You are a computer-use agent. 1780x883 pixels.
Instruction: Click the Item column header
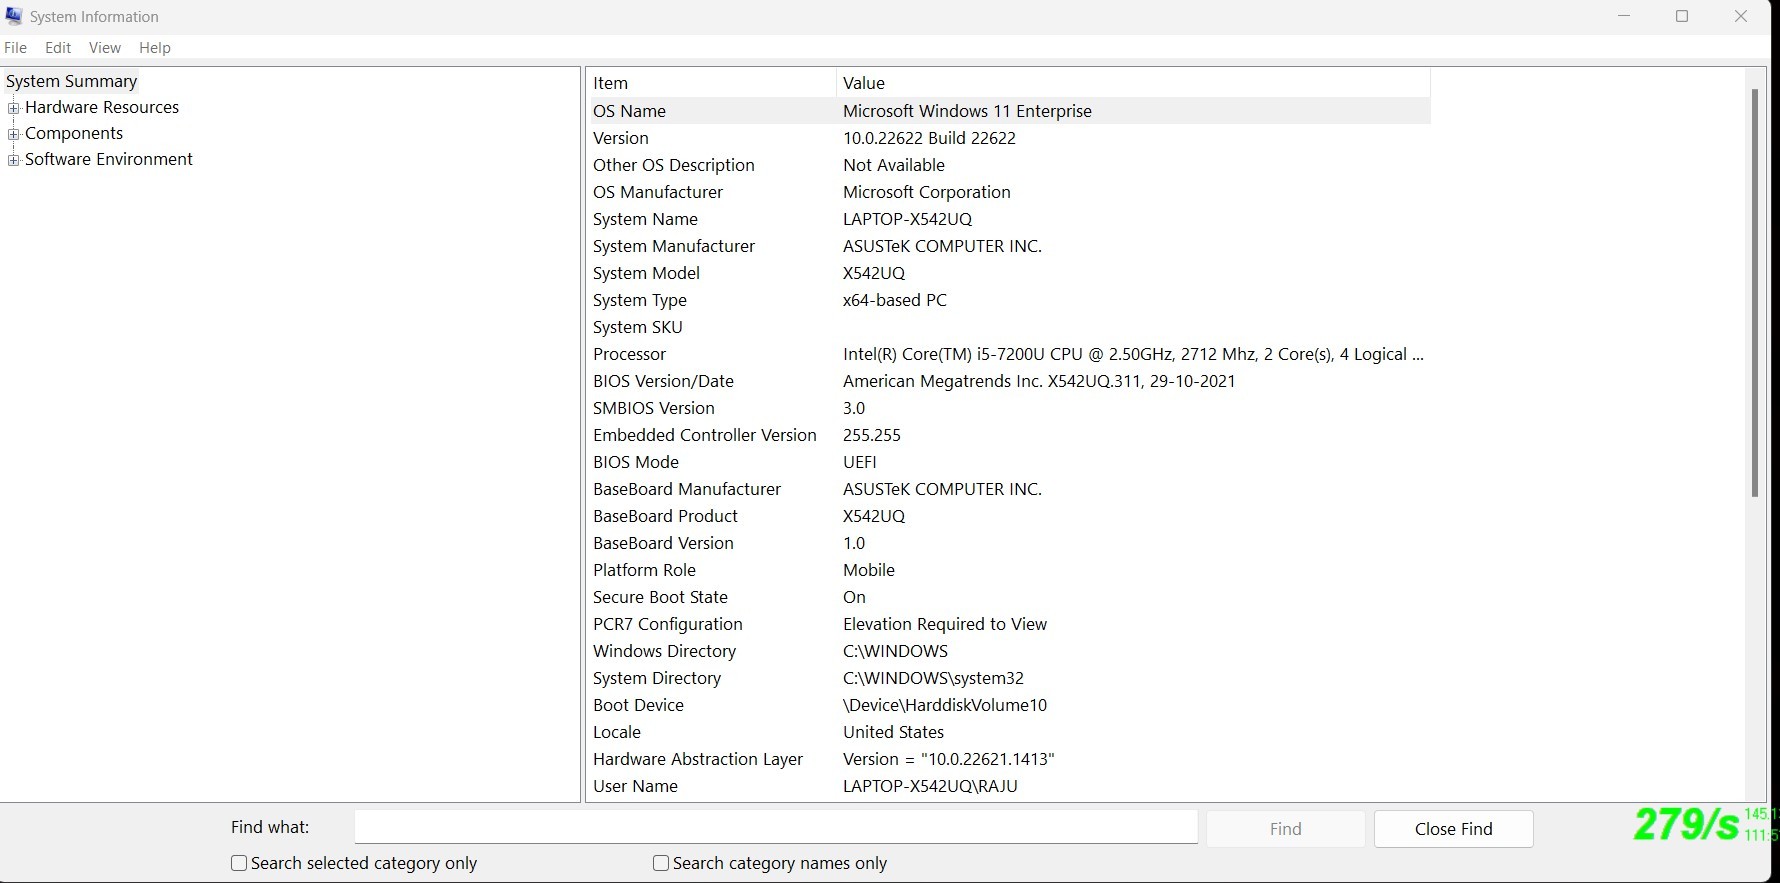tap(711, 83)
